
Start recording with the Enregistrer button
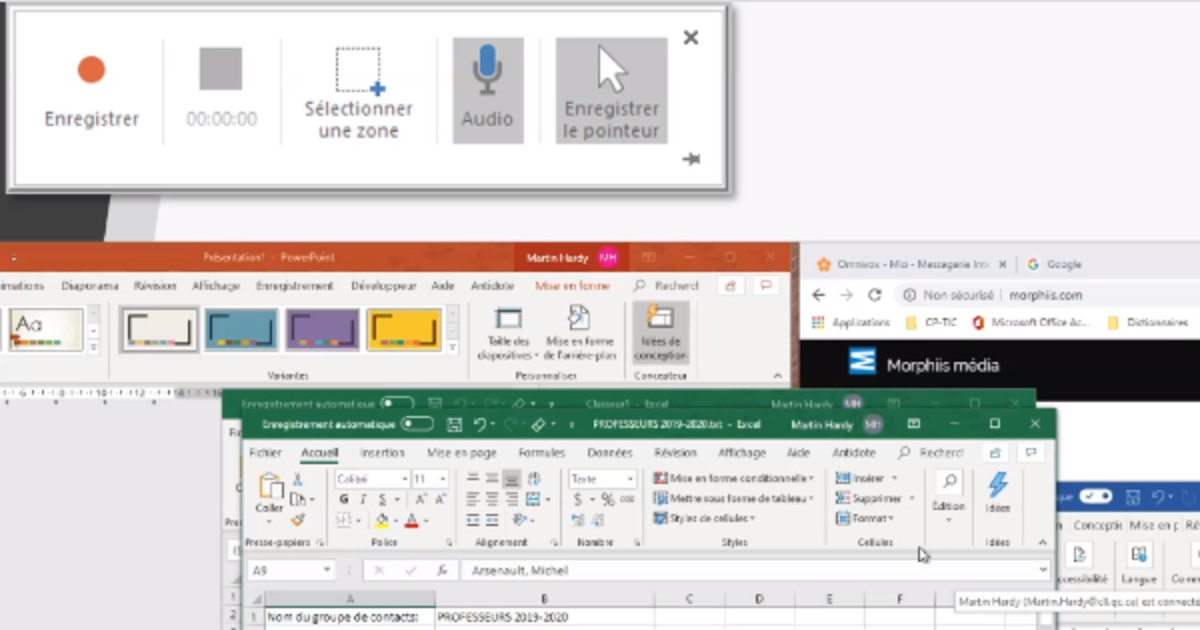(x=91, y=91)
